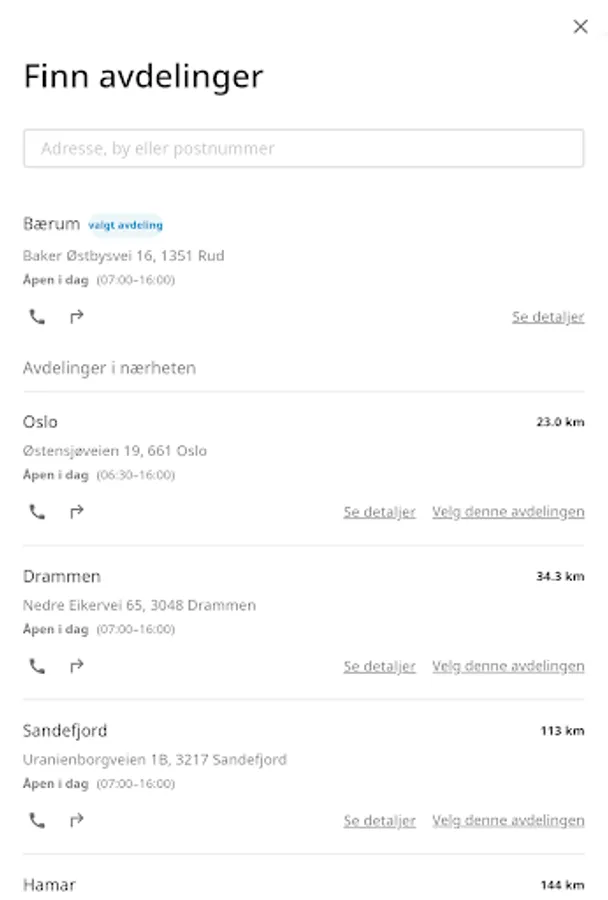Open Se detaljer for Bærum

pos(547,317)
